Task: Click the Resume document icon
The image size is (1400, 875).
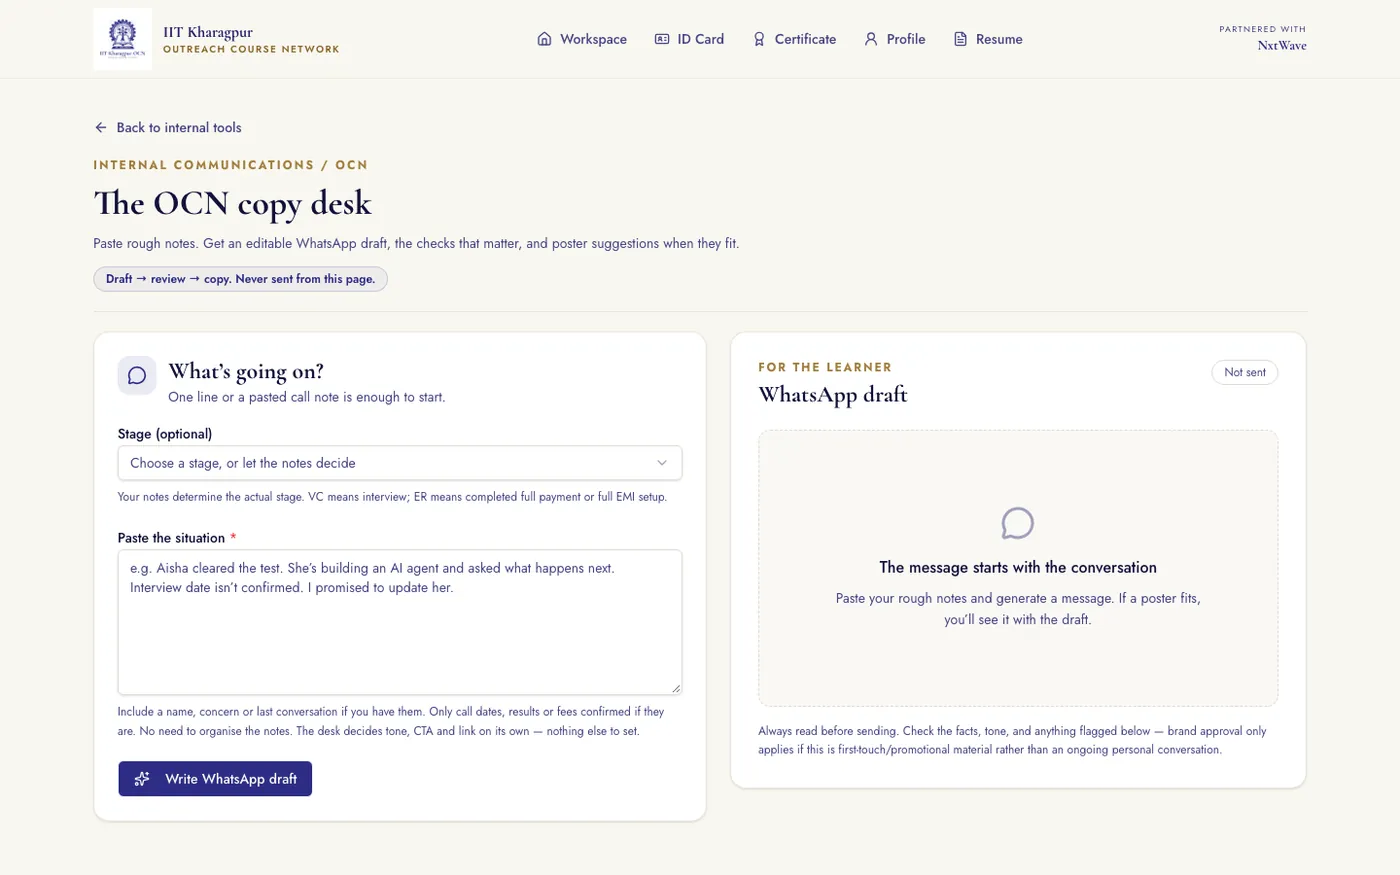Action: click(960, 39)
